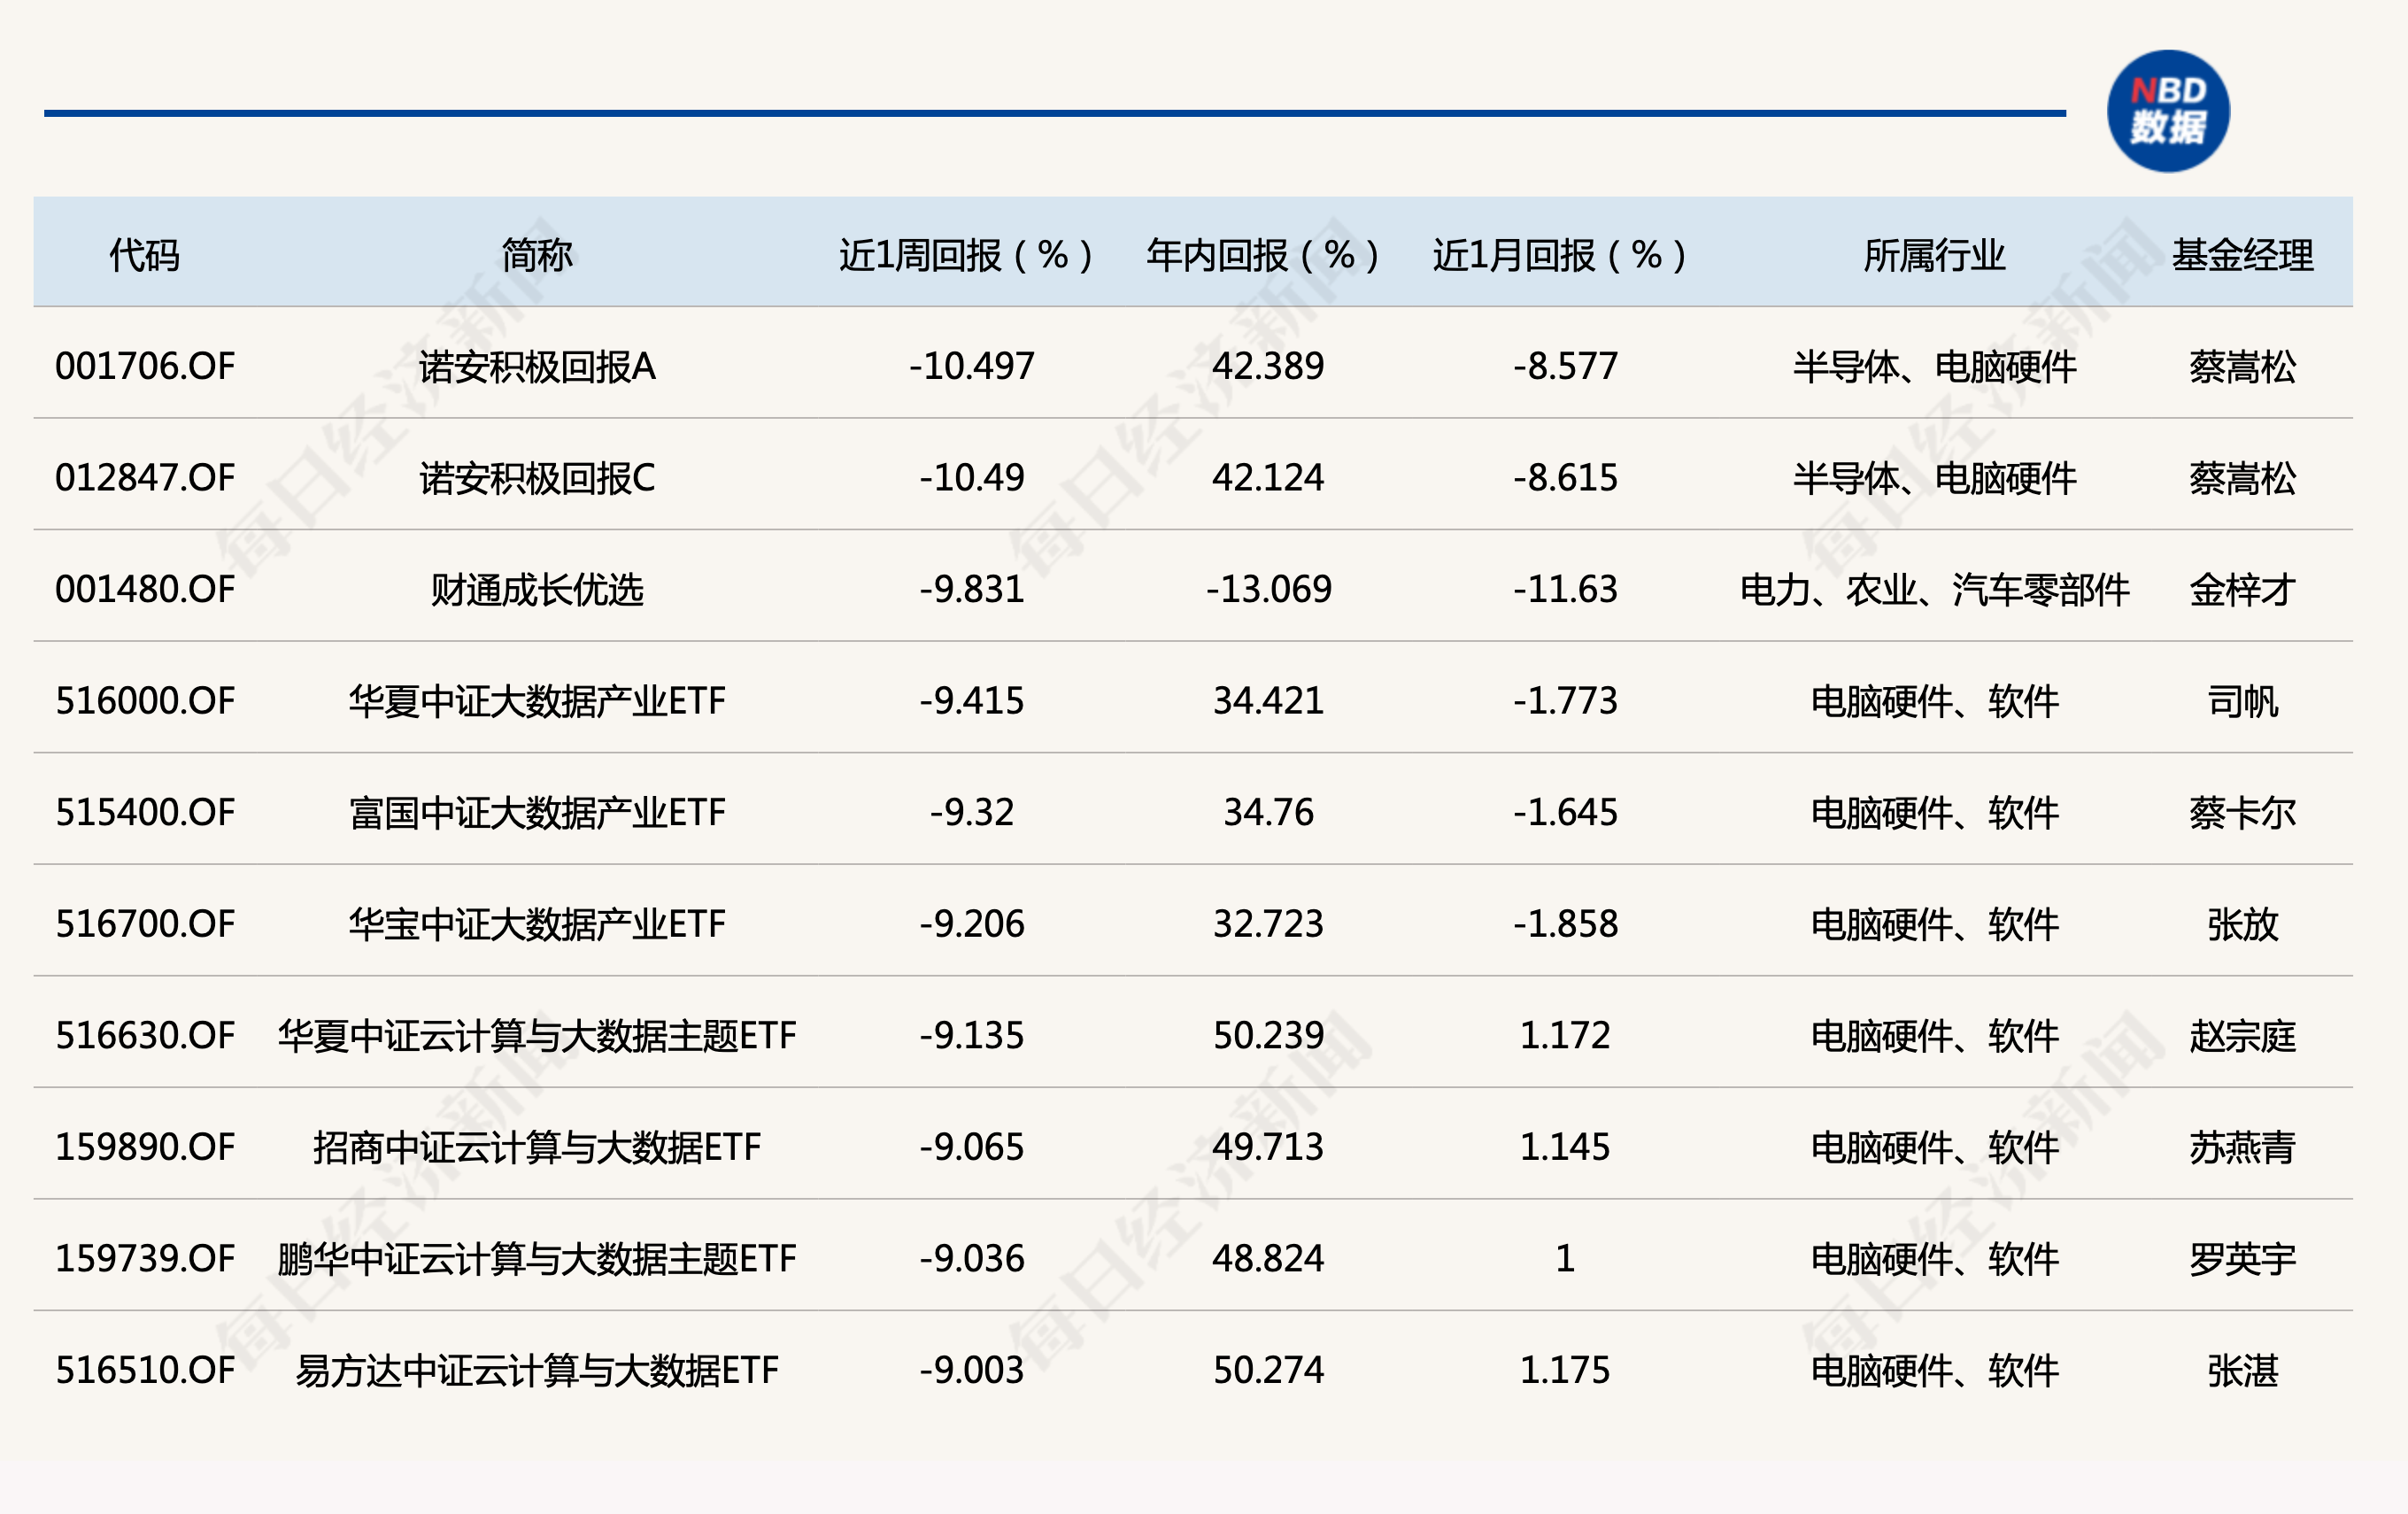Click the weekly return value -9.831

(x=972, y=589)
